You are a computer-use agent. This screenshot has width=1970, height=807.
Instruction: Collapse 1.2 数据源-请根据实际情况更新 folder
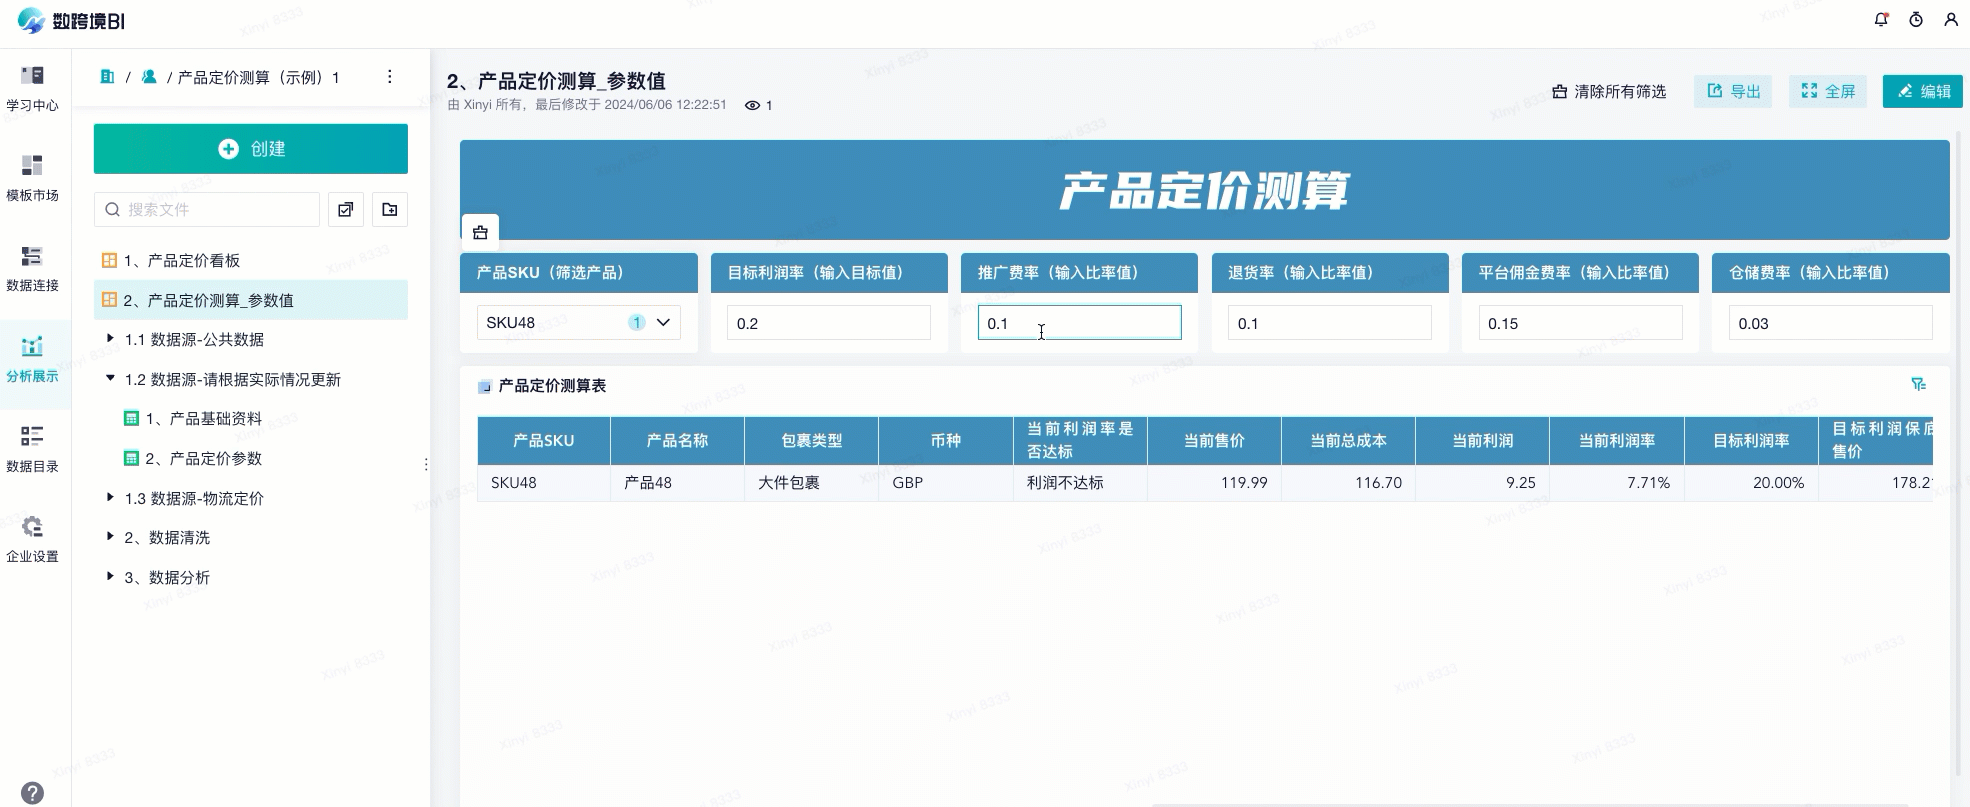pos(110,379)
